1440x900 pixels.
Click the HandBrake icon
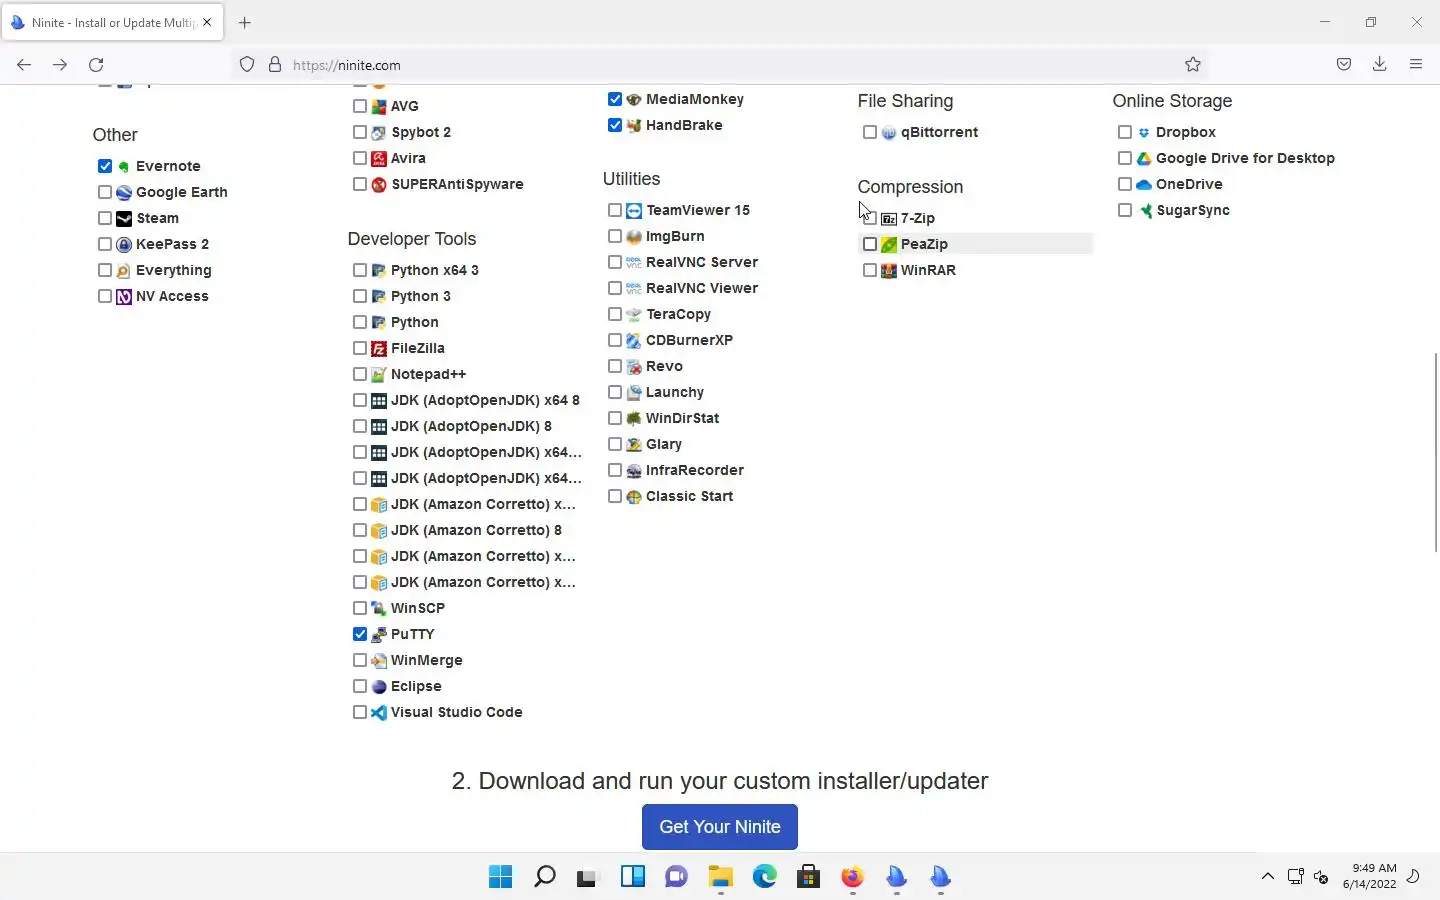click(x=634, y=125)
